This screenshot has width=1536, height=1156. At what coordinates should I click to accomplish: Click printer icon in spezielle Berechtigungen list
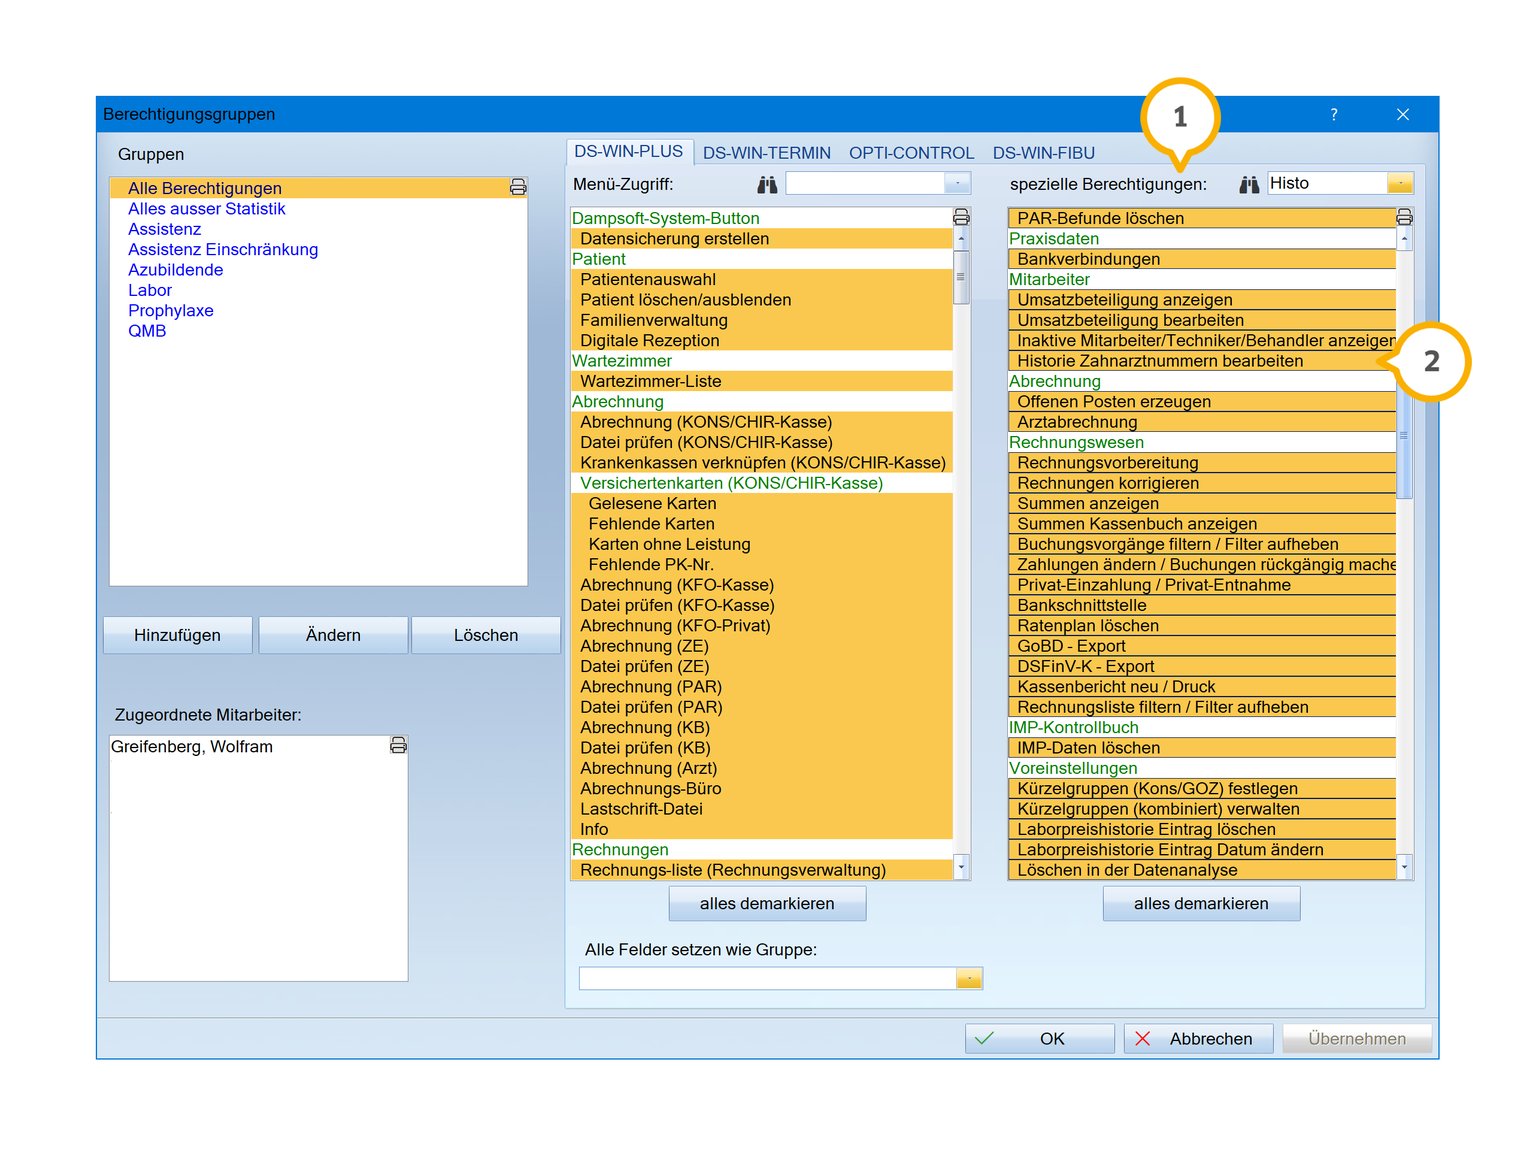tap(1404, 217)
